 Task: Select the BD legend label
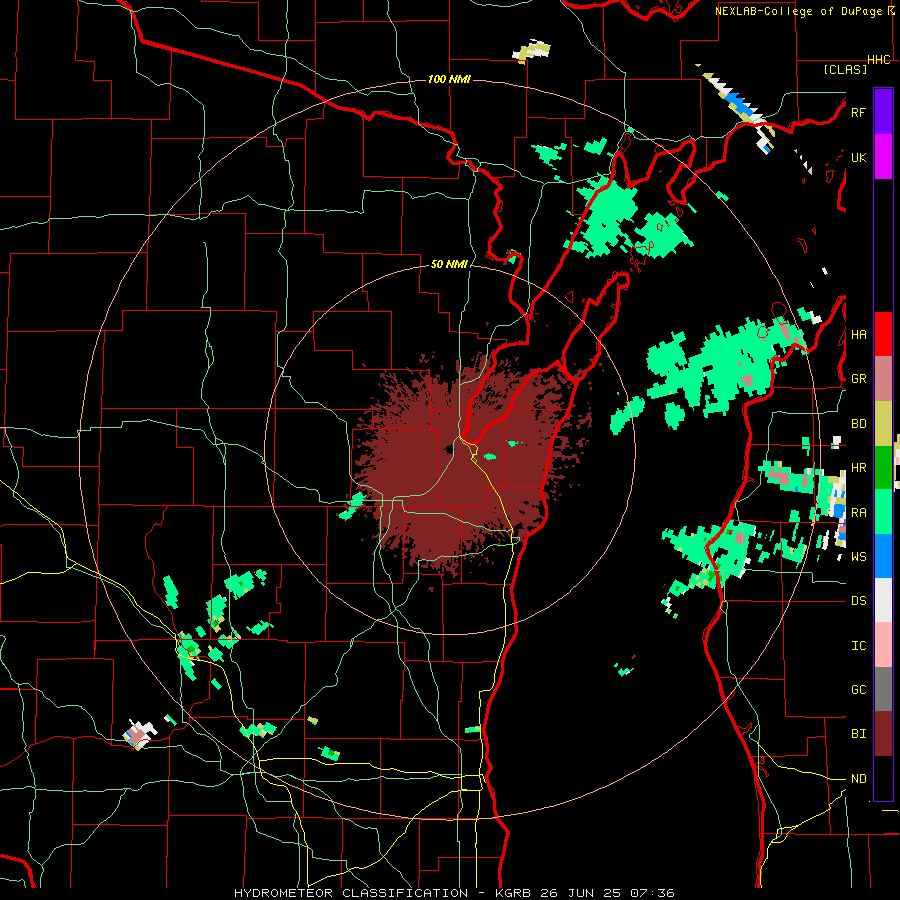click(x=858, y=424)
